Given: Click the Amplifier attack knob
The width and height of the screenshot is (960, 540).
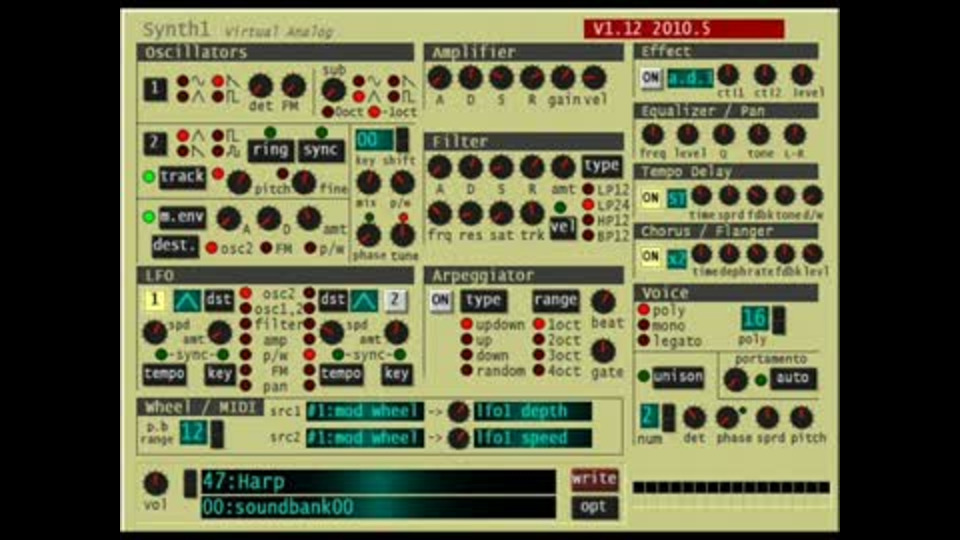Looking at the screenshot, I should pyautogui.click(x=440, y=78).
